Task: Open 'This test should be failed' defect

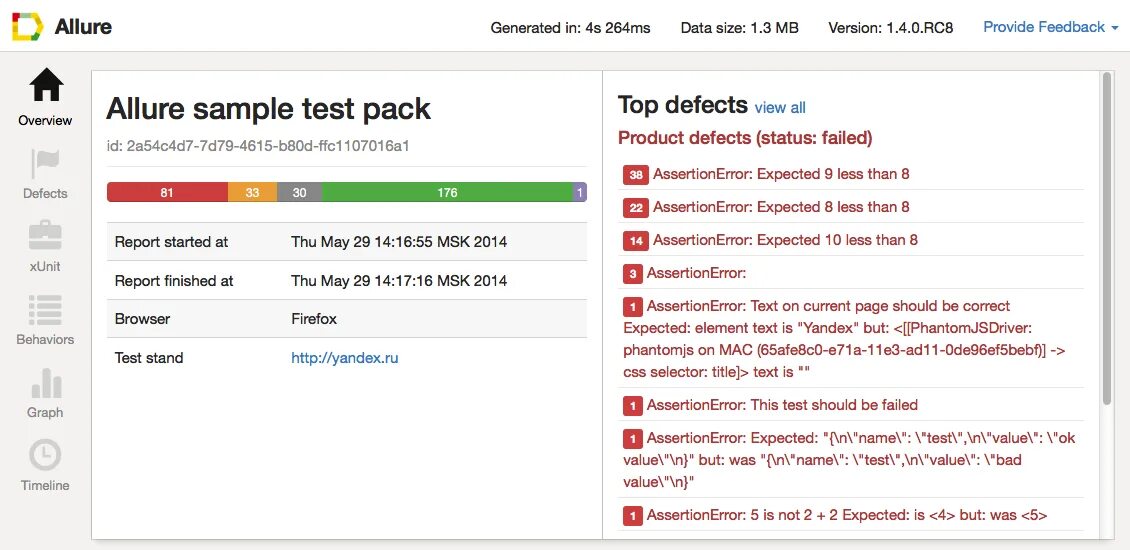Action: click(x=781, y=405)
